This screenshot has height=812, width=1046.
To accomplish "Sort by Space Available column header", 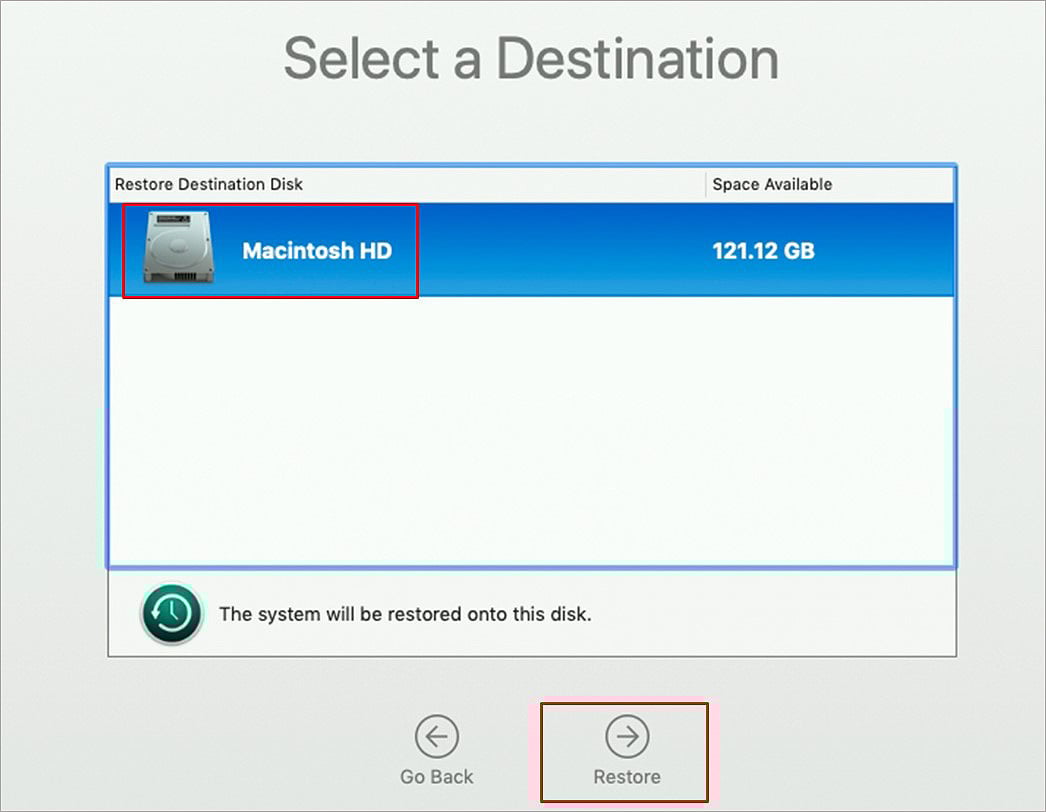I will tap(830, 184).
